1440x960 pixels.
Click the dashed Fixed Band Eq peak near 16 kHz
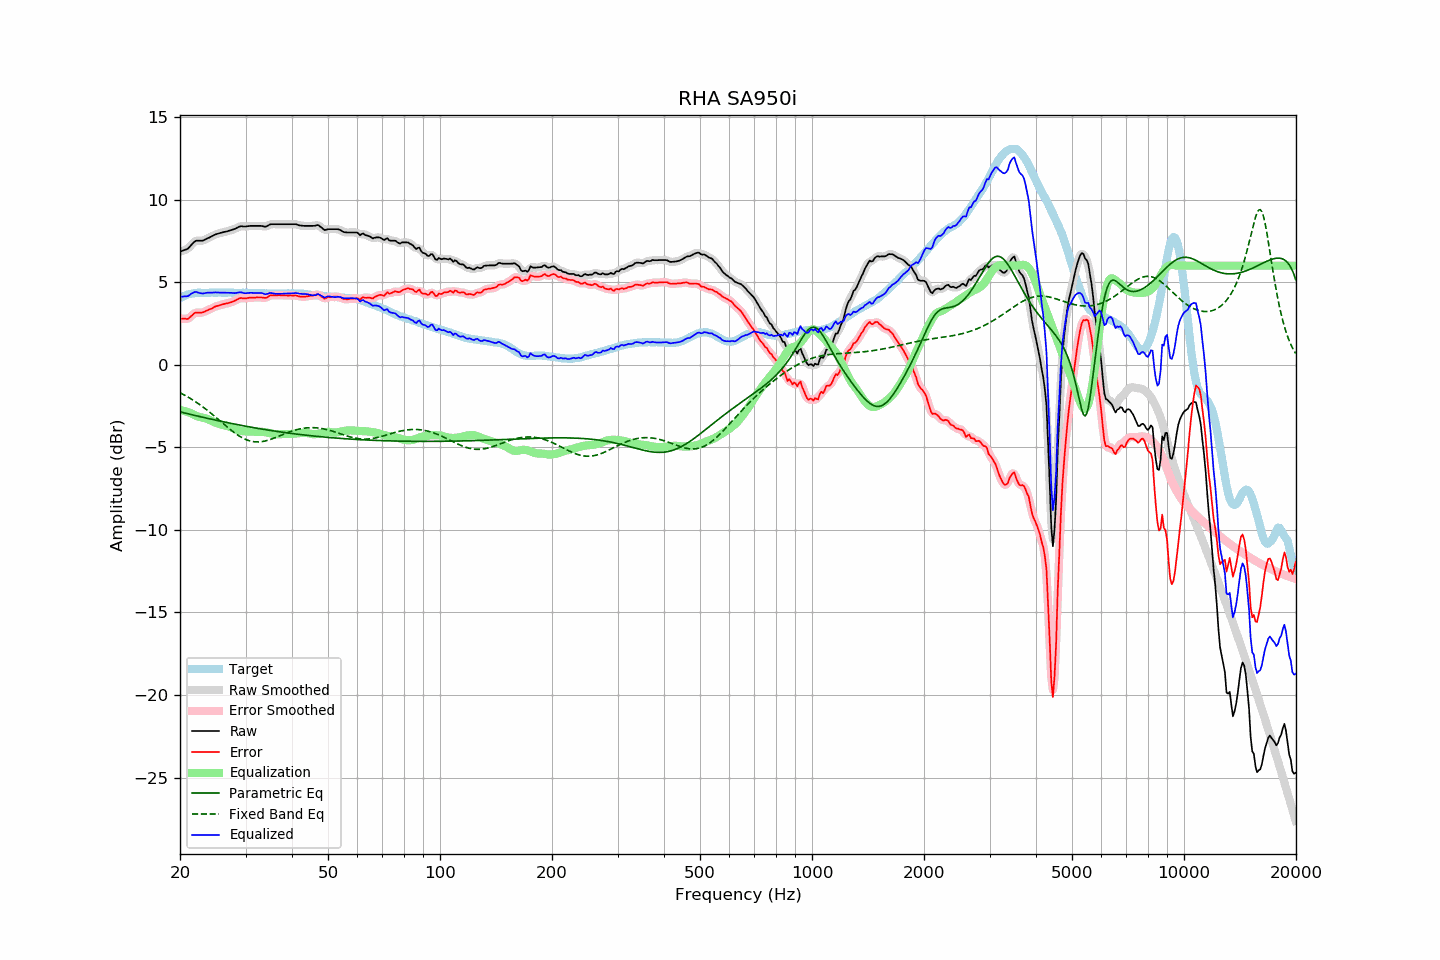click(x=1259, y=210)
